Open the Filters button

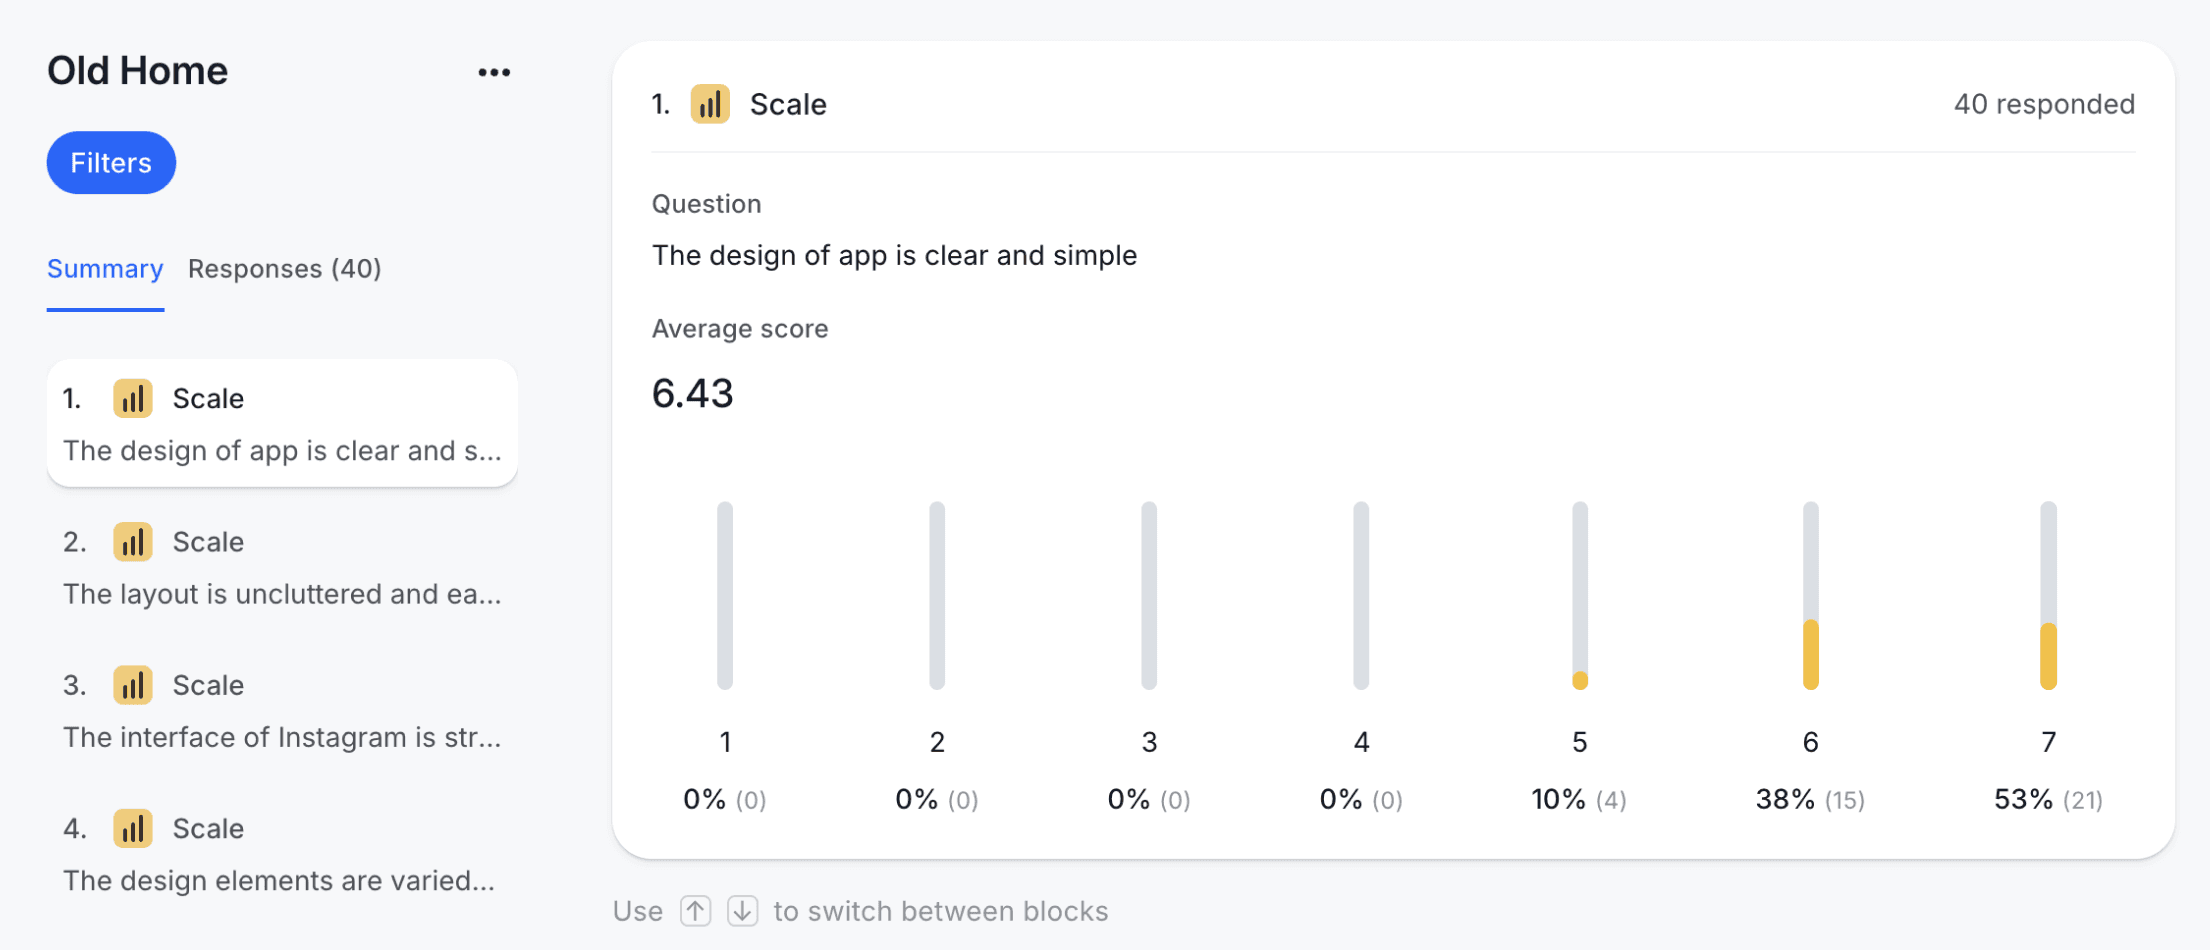point(111,163)
